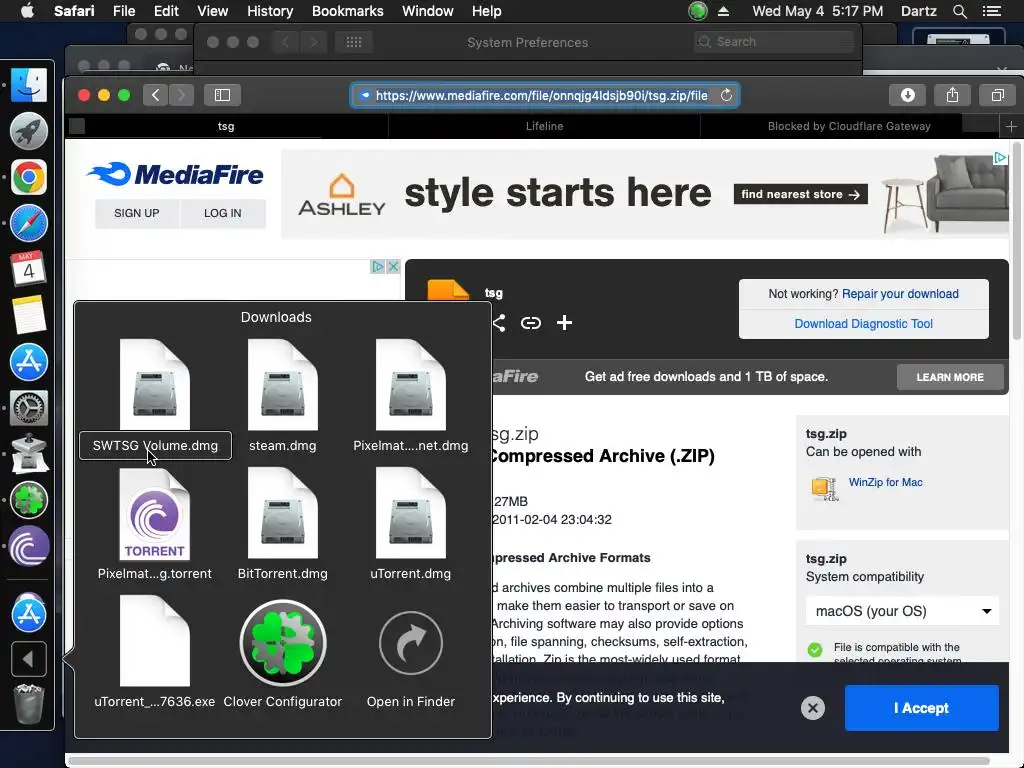The height and width of the screenshot is (768, 1024).
Task: Copy link icon for tsg file
Action: coord(530,323)
